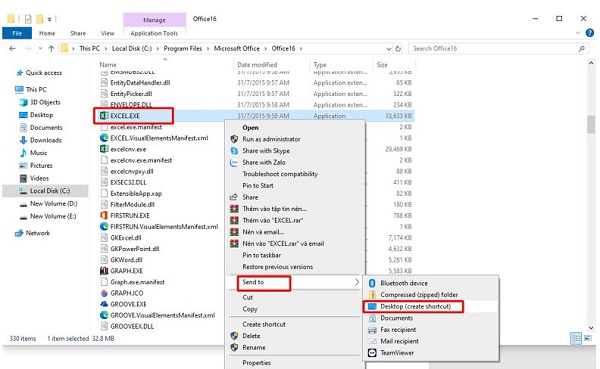This screenshot has height=369, width=600.
Task: Choose Desktop (create shortcut) in Send to
Action: (416, 306)
